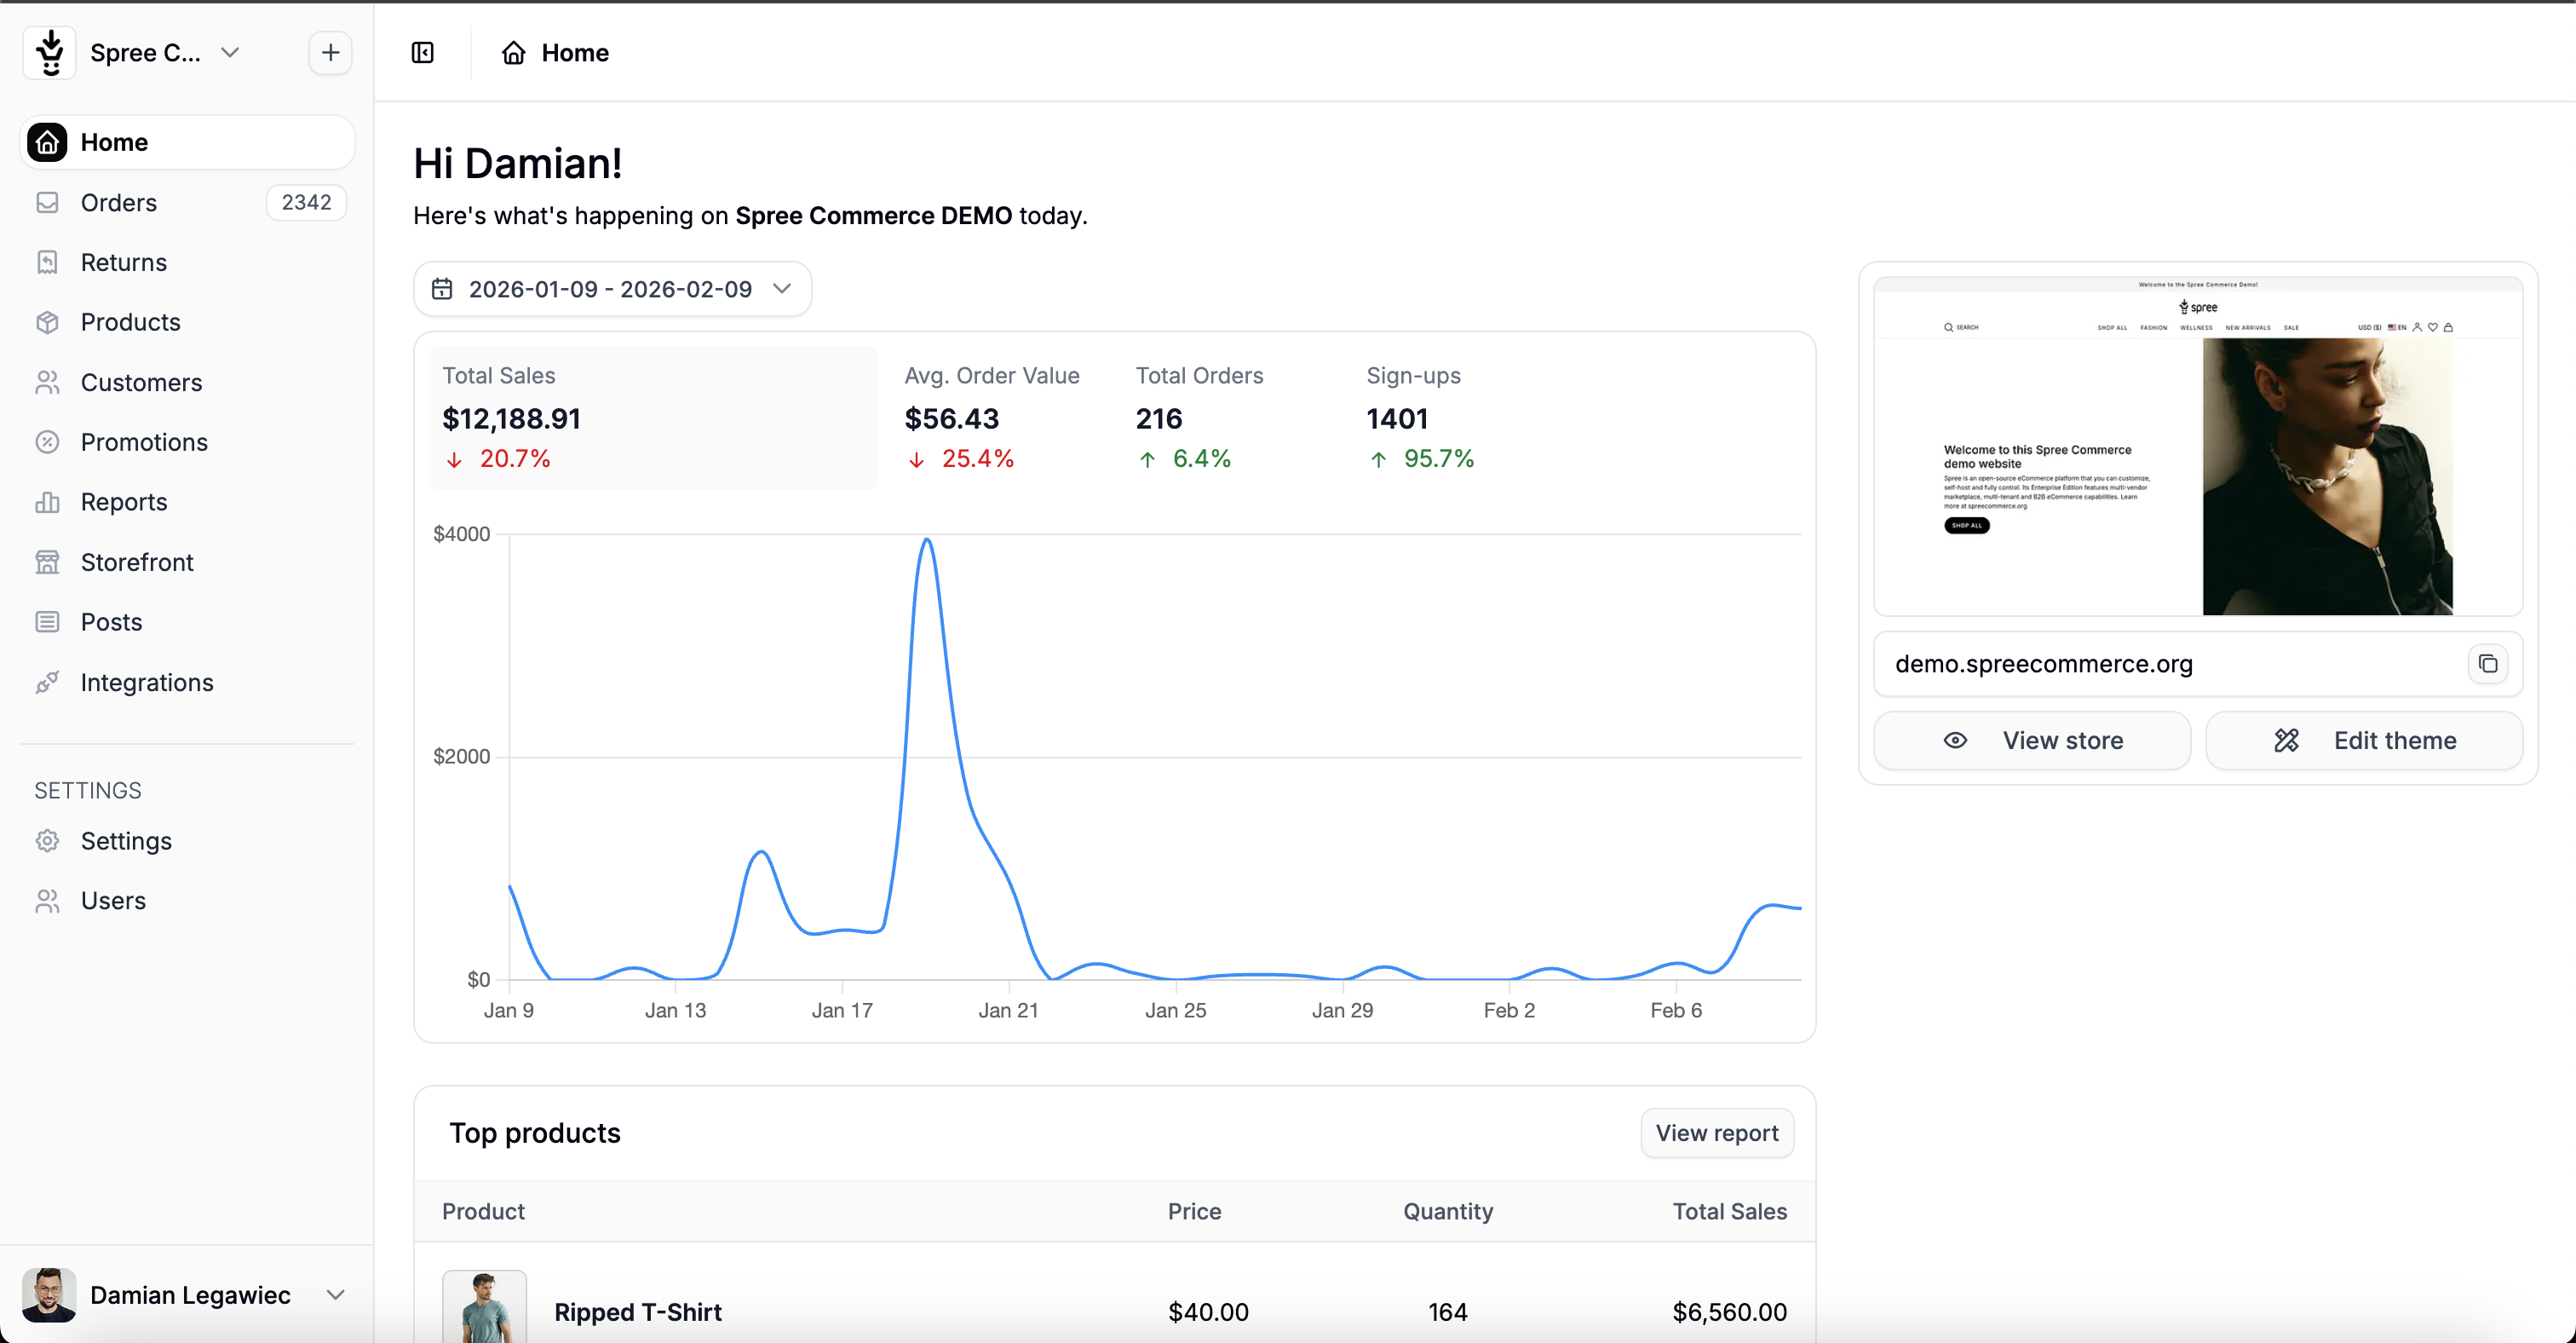
Task: Open Orders in the sidebar
Action: pyautogui.click(x=119, y=203)
